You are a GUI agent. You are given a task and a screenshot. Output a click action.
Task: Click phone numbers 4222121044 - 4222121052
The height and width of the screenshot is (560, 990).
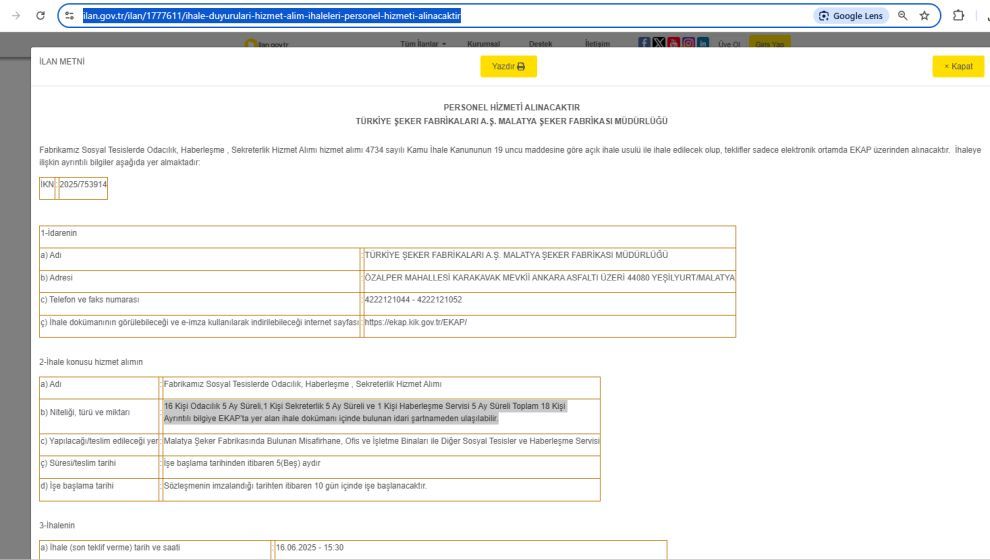413,300
